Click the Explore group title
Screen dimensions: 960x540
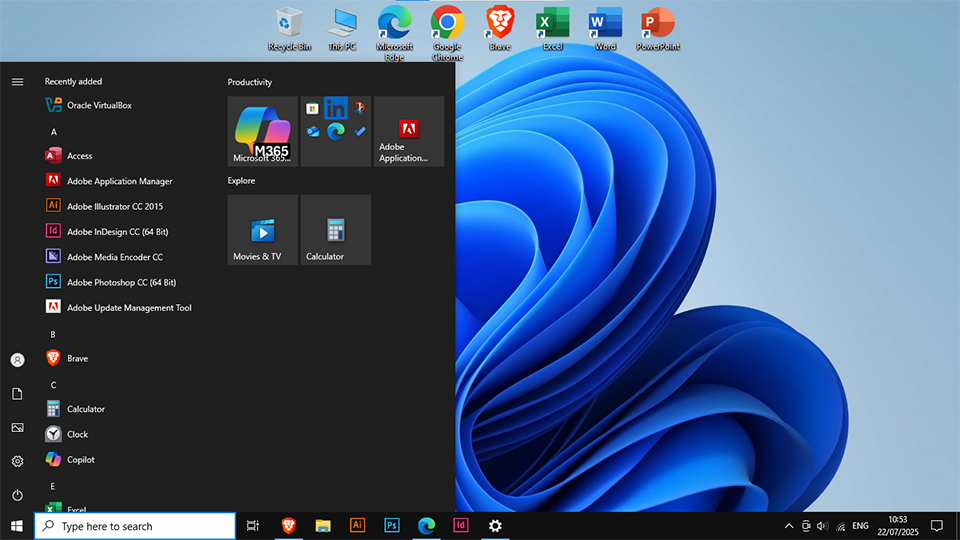241,181
